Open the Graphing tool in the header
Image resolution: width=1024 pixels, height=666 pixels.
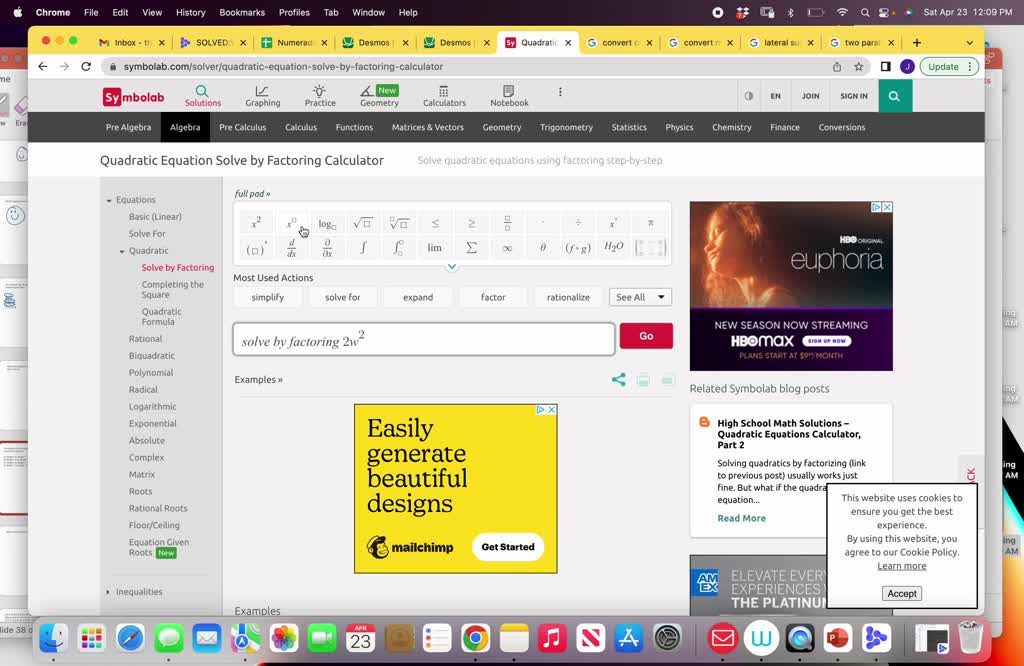(262, 96)
